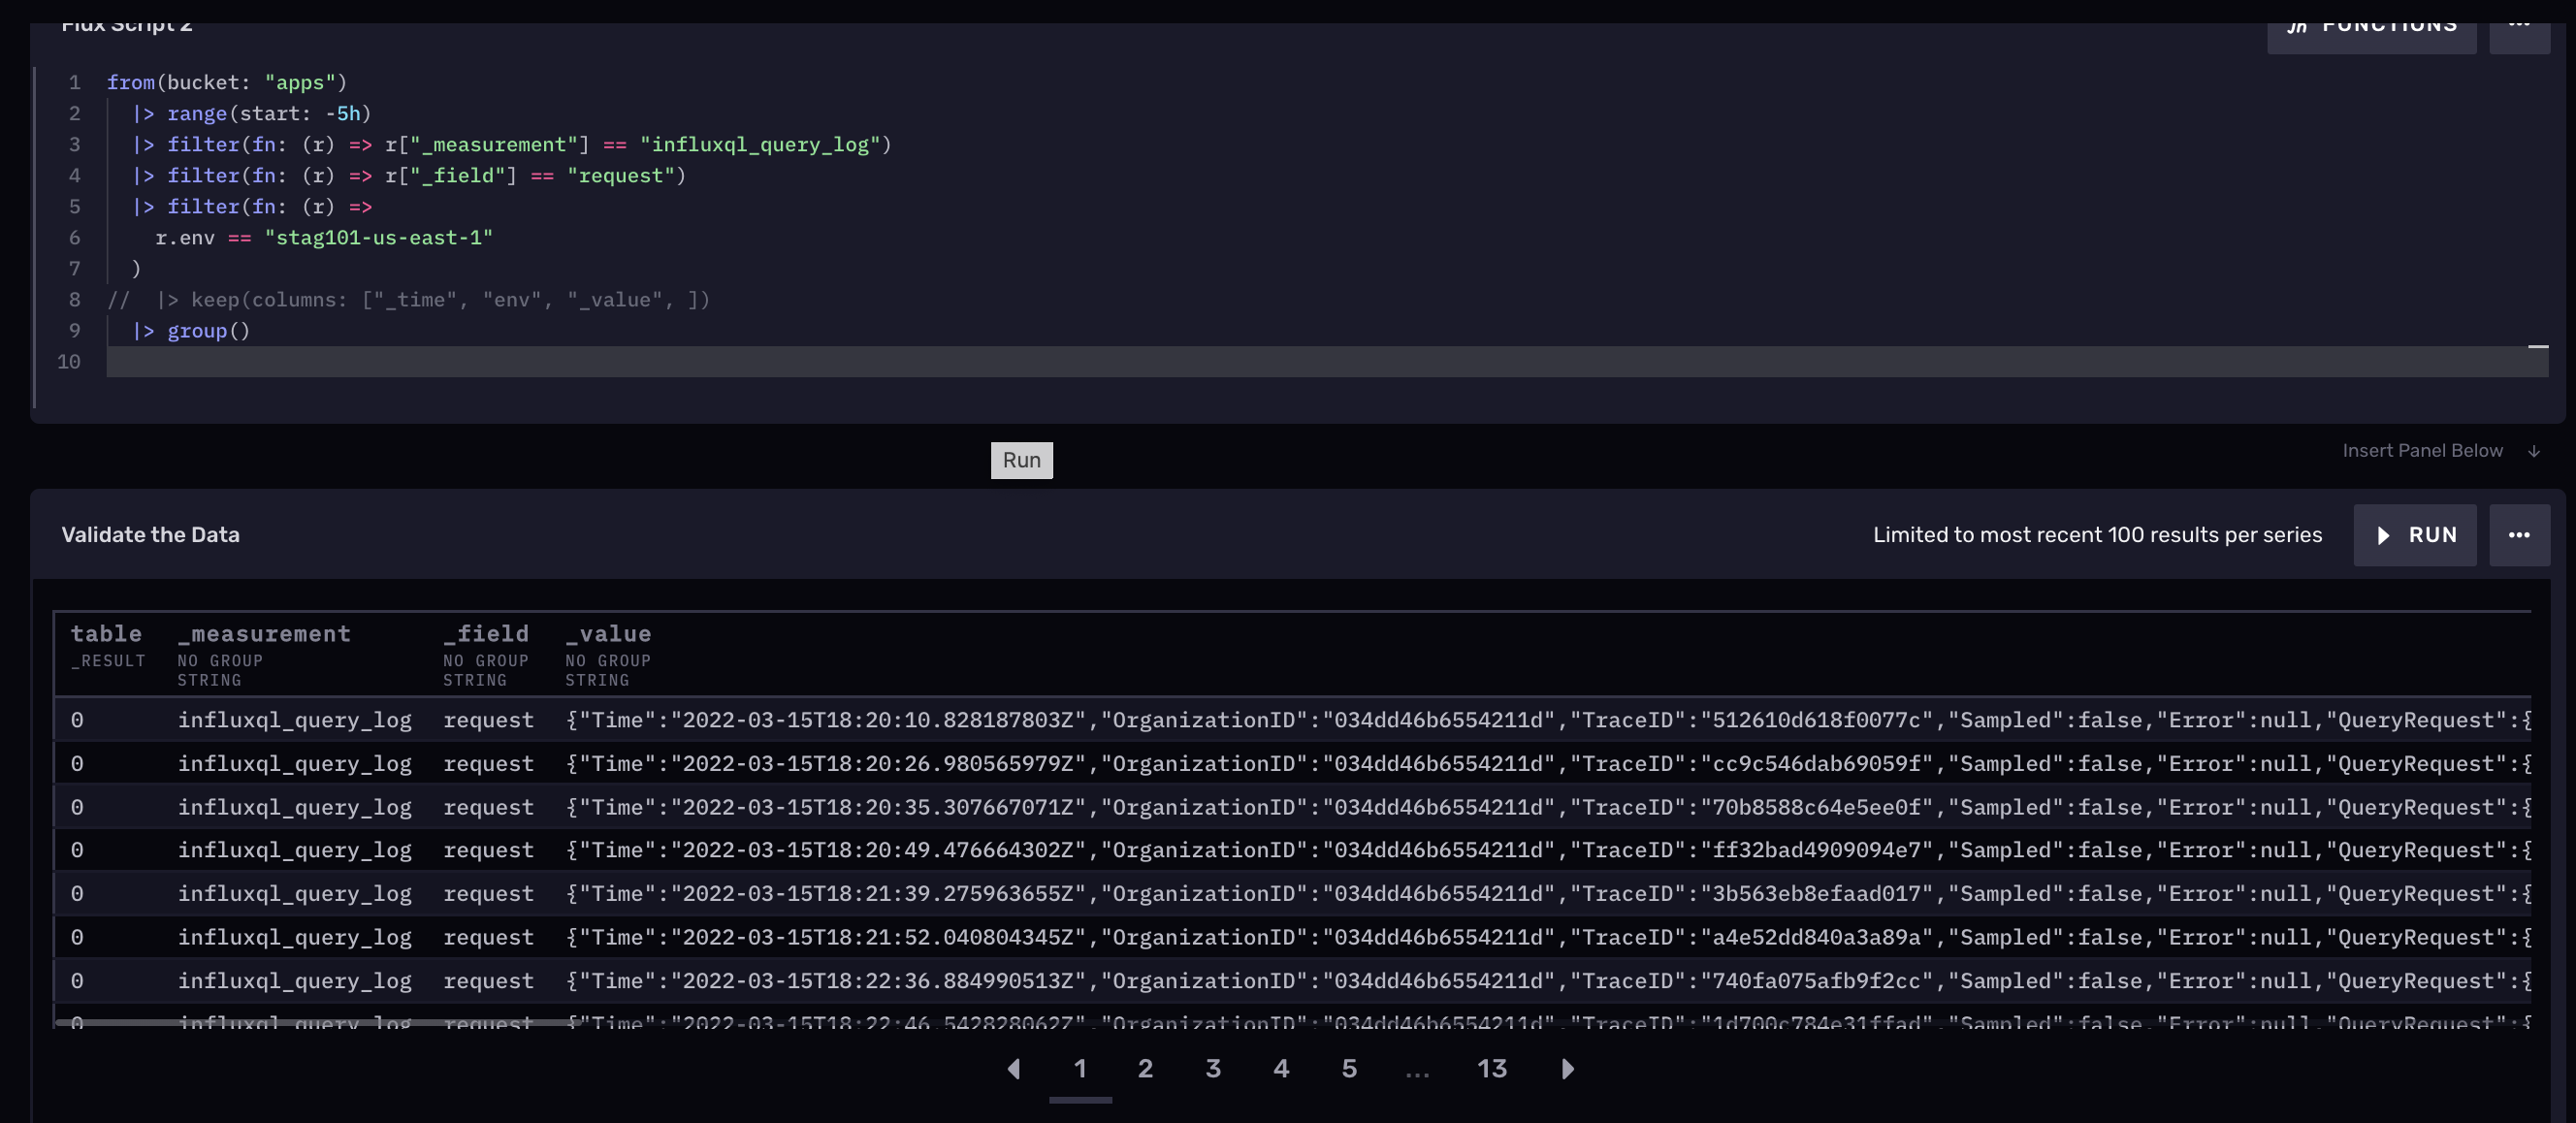Advance to the next results page chevron
The height and width of the screenshot is (1123, 2576).
1567,1069
